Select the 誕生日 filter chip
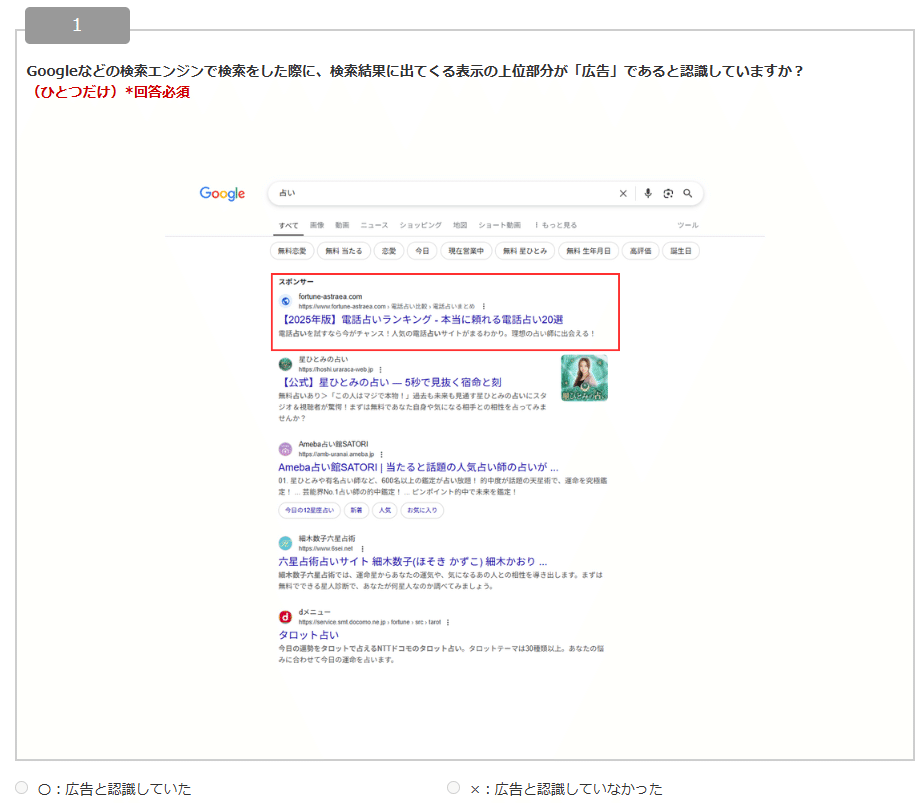Image resolution: width=920 pixels, height=803 pixels. [681, 251]
